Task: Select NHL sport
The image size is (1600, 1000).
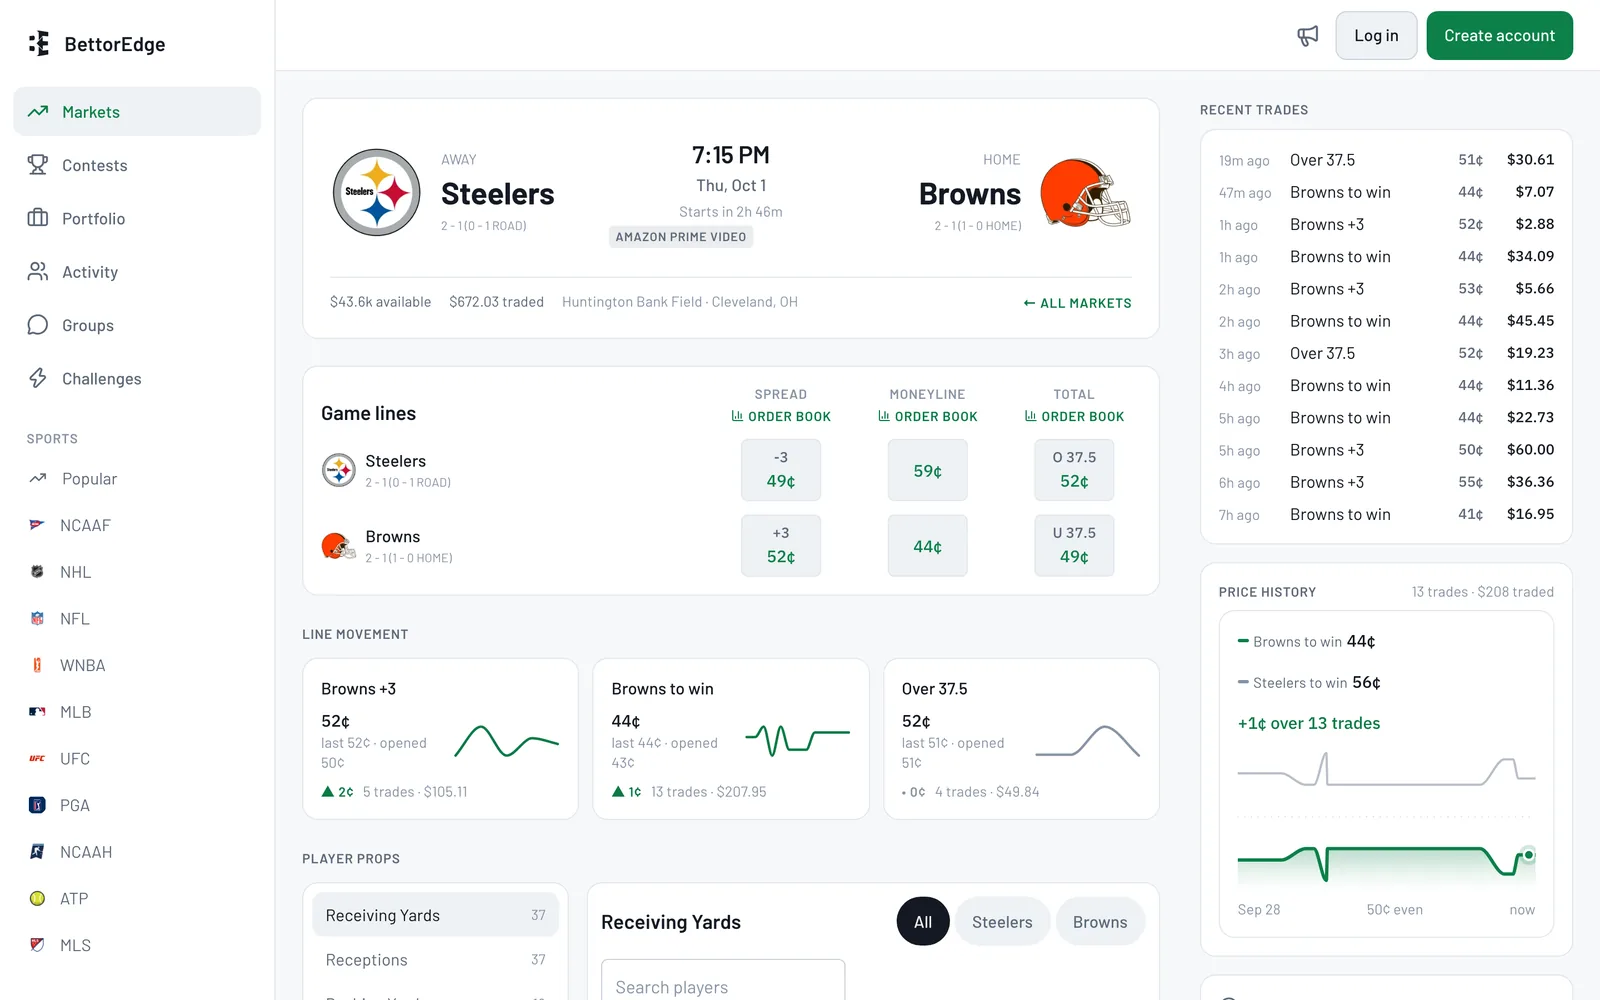Action: 137,572
